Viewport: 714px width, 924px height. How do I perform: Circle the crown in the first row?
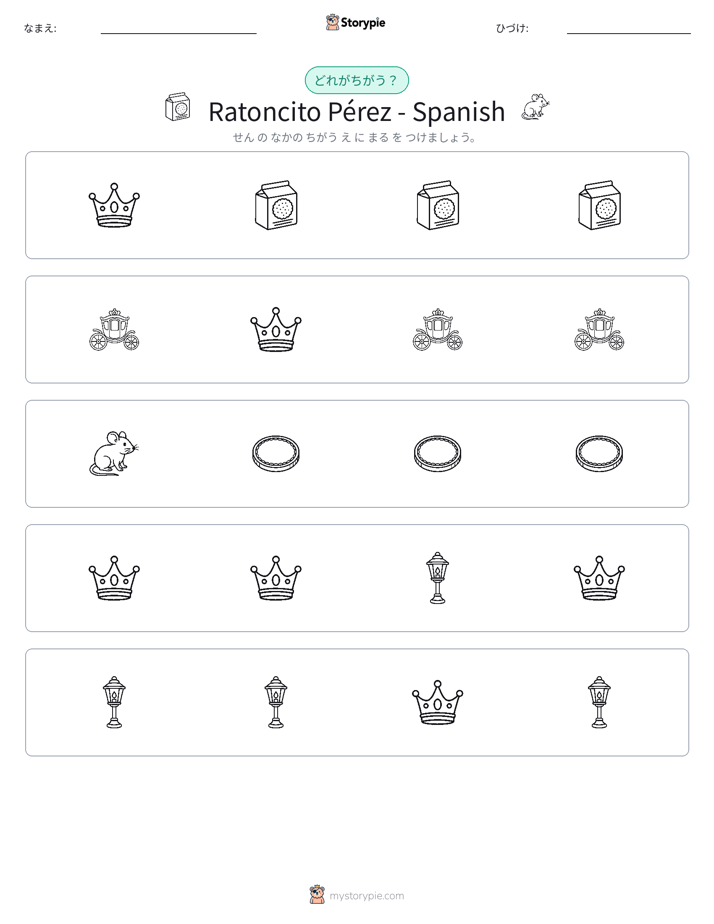coord(114,205)
